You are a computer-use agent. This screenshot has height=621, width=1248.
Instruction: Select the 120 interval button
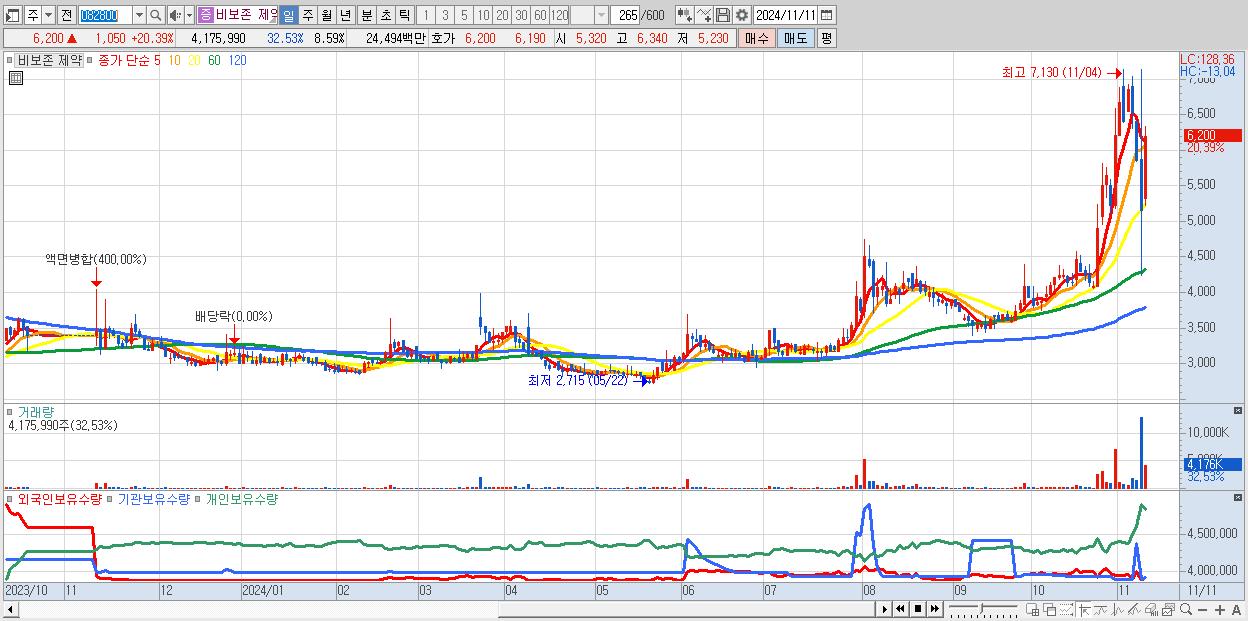tap(560, 16)
